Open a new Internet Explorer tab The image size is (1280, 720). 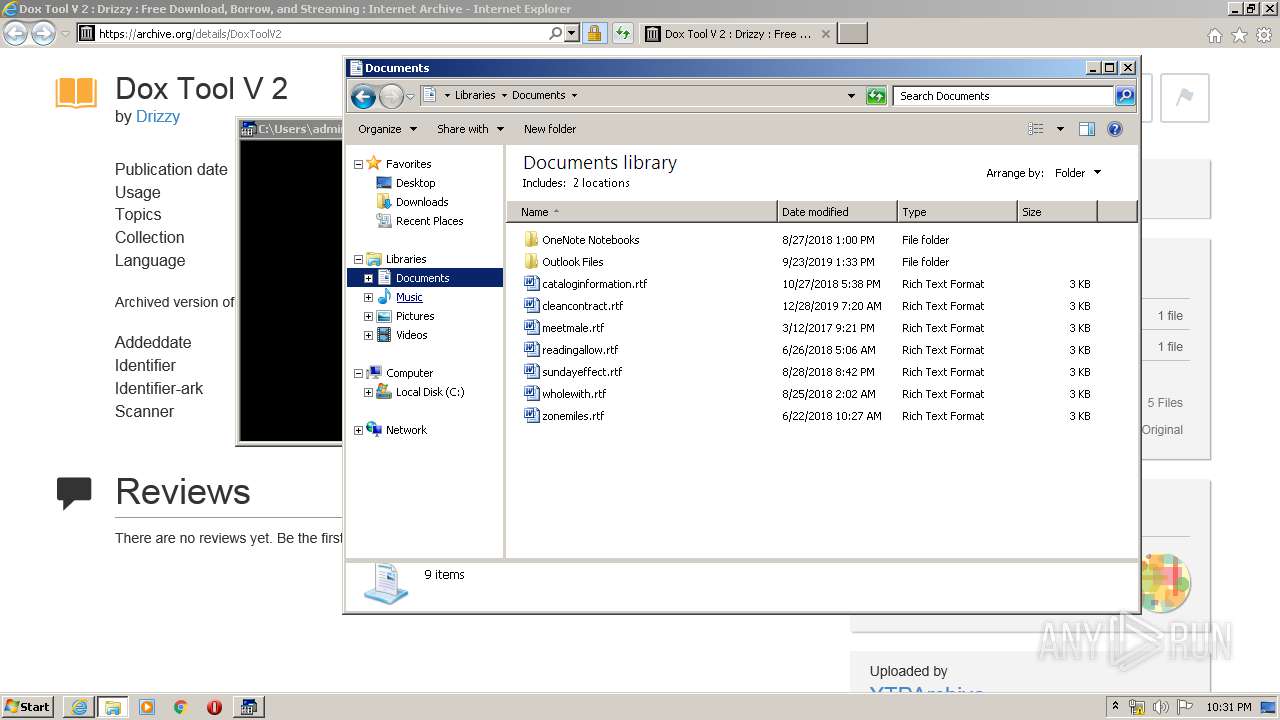coord(852,34)
